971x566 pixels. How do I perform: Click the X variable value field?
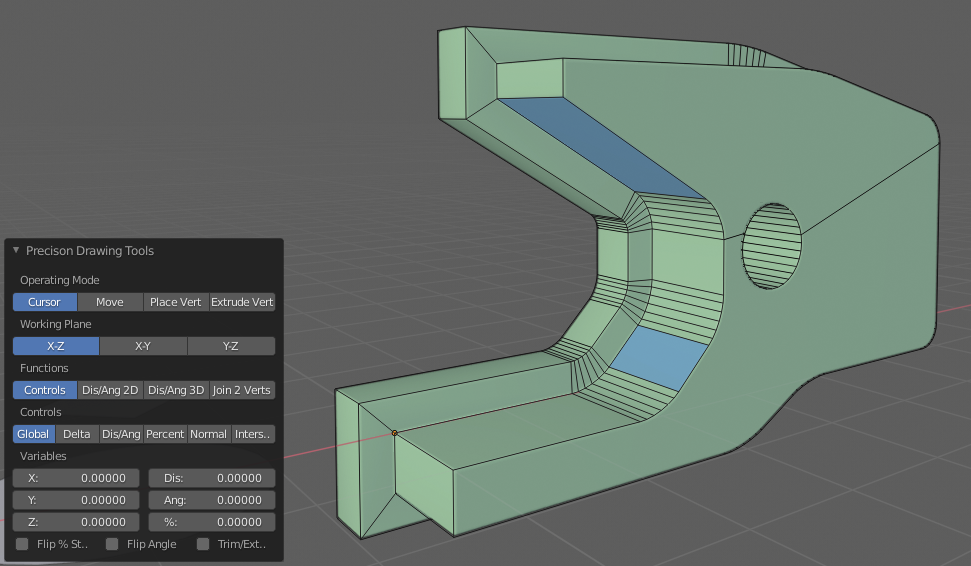(x=77, y=478)
